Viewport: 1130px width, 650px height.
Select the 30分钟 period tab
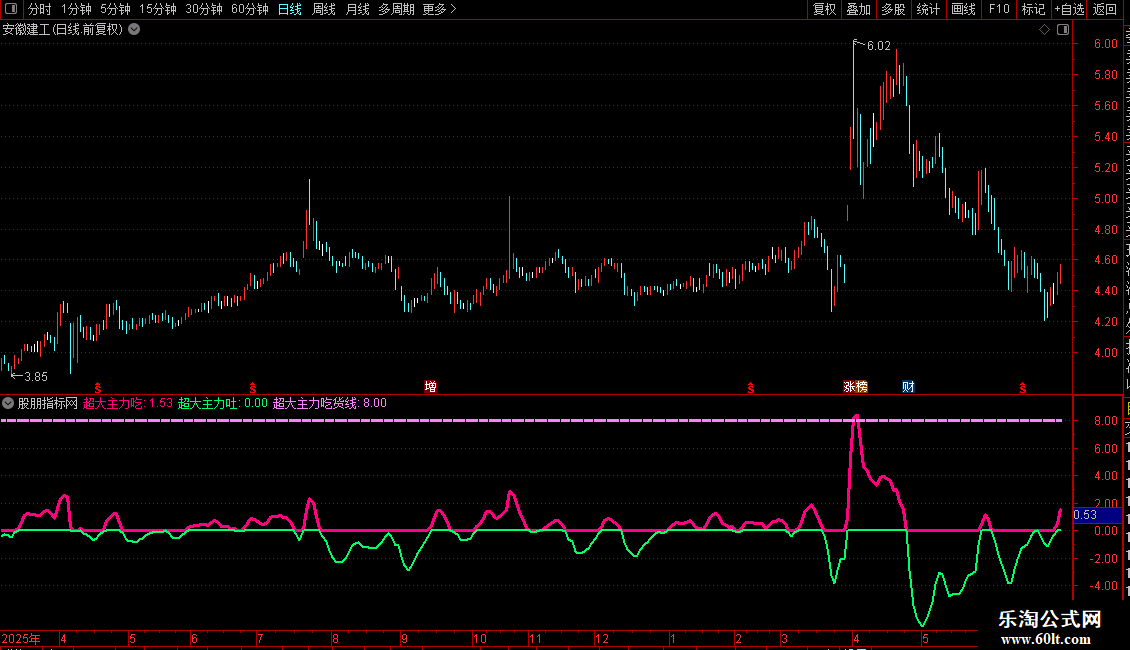pos(204,9)
